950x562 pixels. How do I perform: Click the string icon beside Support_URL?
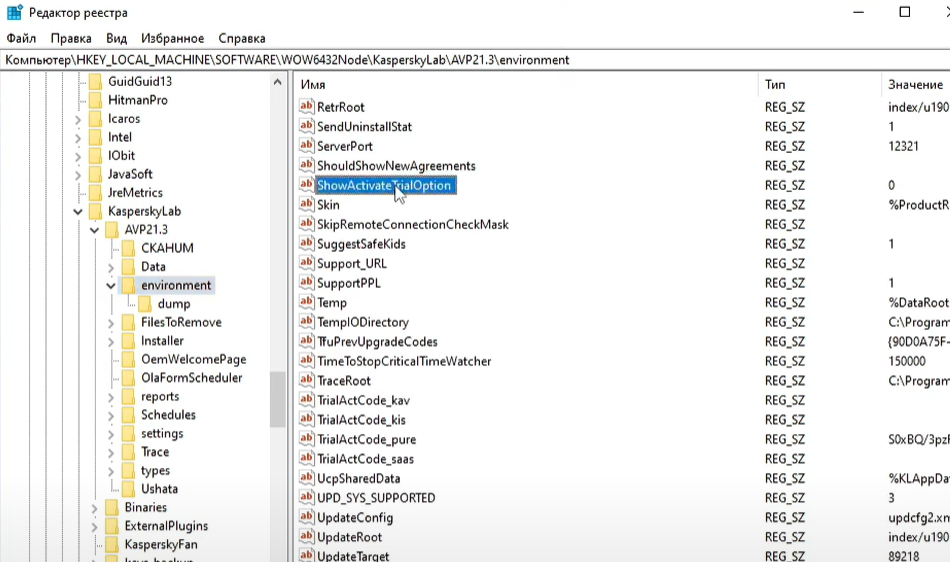[307, 263]
